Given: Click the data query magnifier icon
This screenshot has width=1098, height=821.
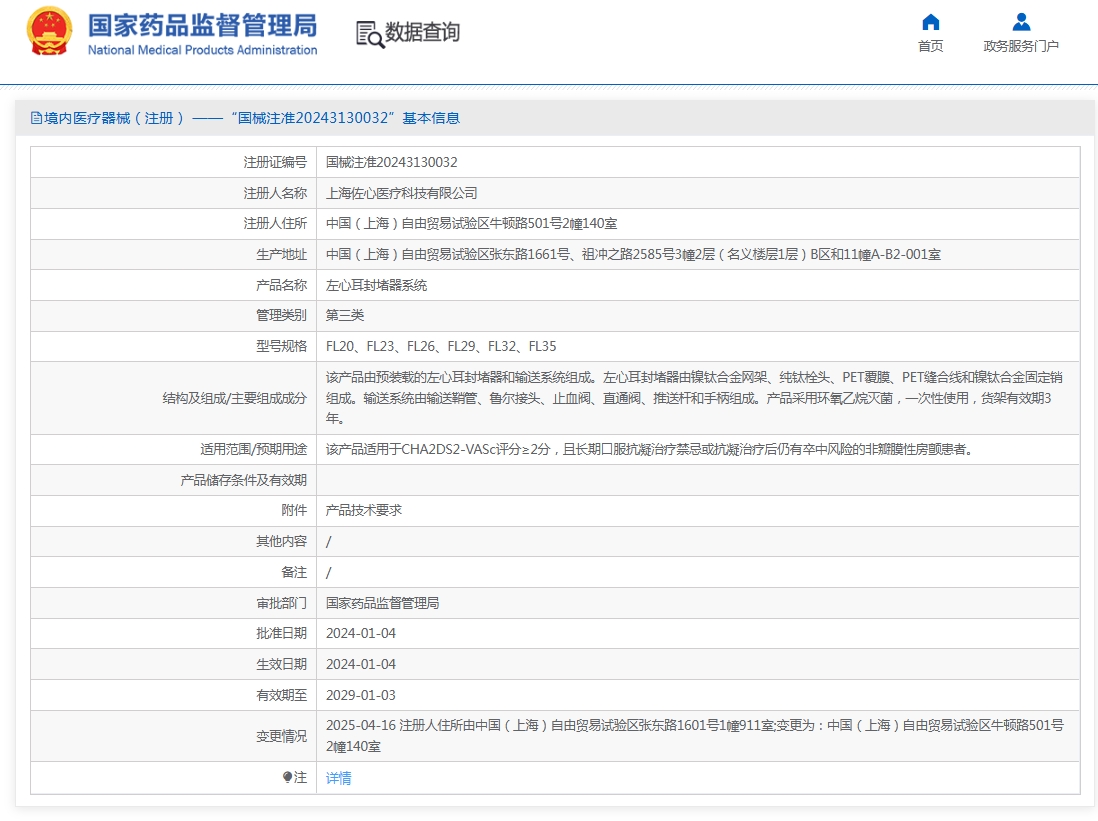Looking at the screenshot, I should click(x=370, y=34).
